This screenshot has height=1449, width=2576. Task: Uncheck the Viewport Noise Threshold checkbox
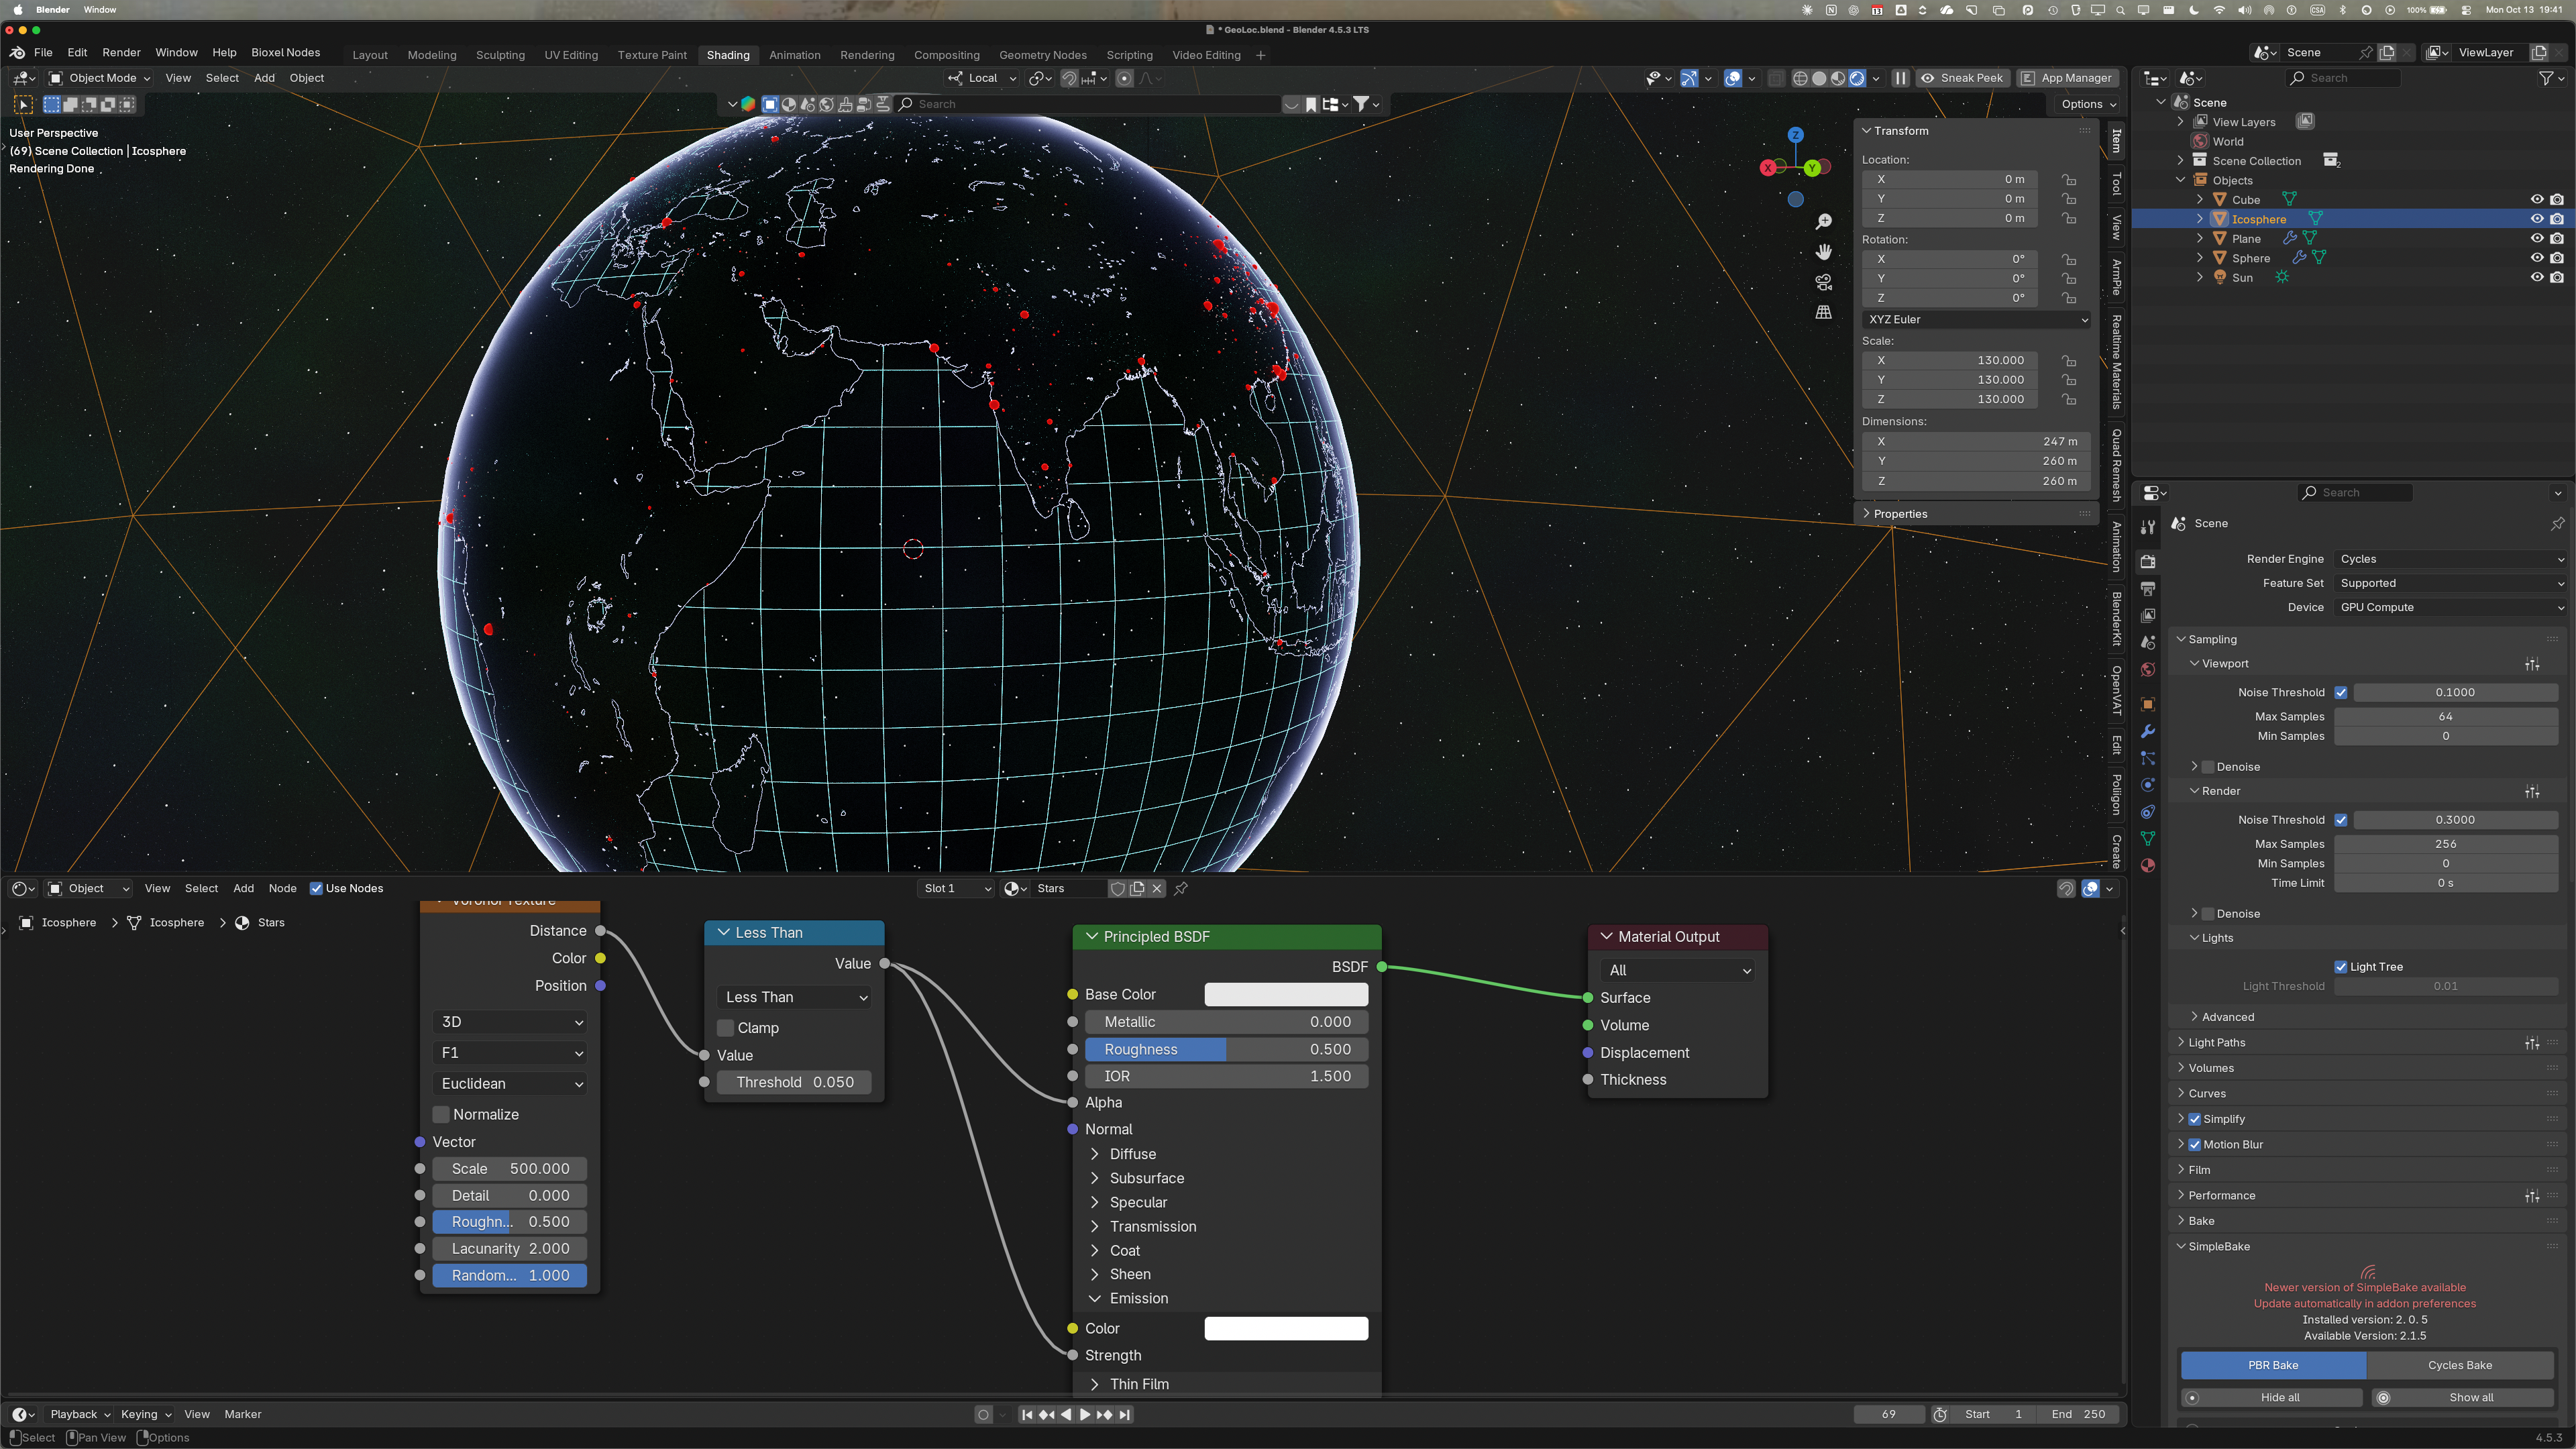tap(2341, 692)
